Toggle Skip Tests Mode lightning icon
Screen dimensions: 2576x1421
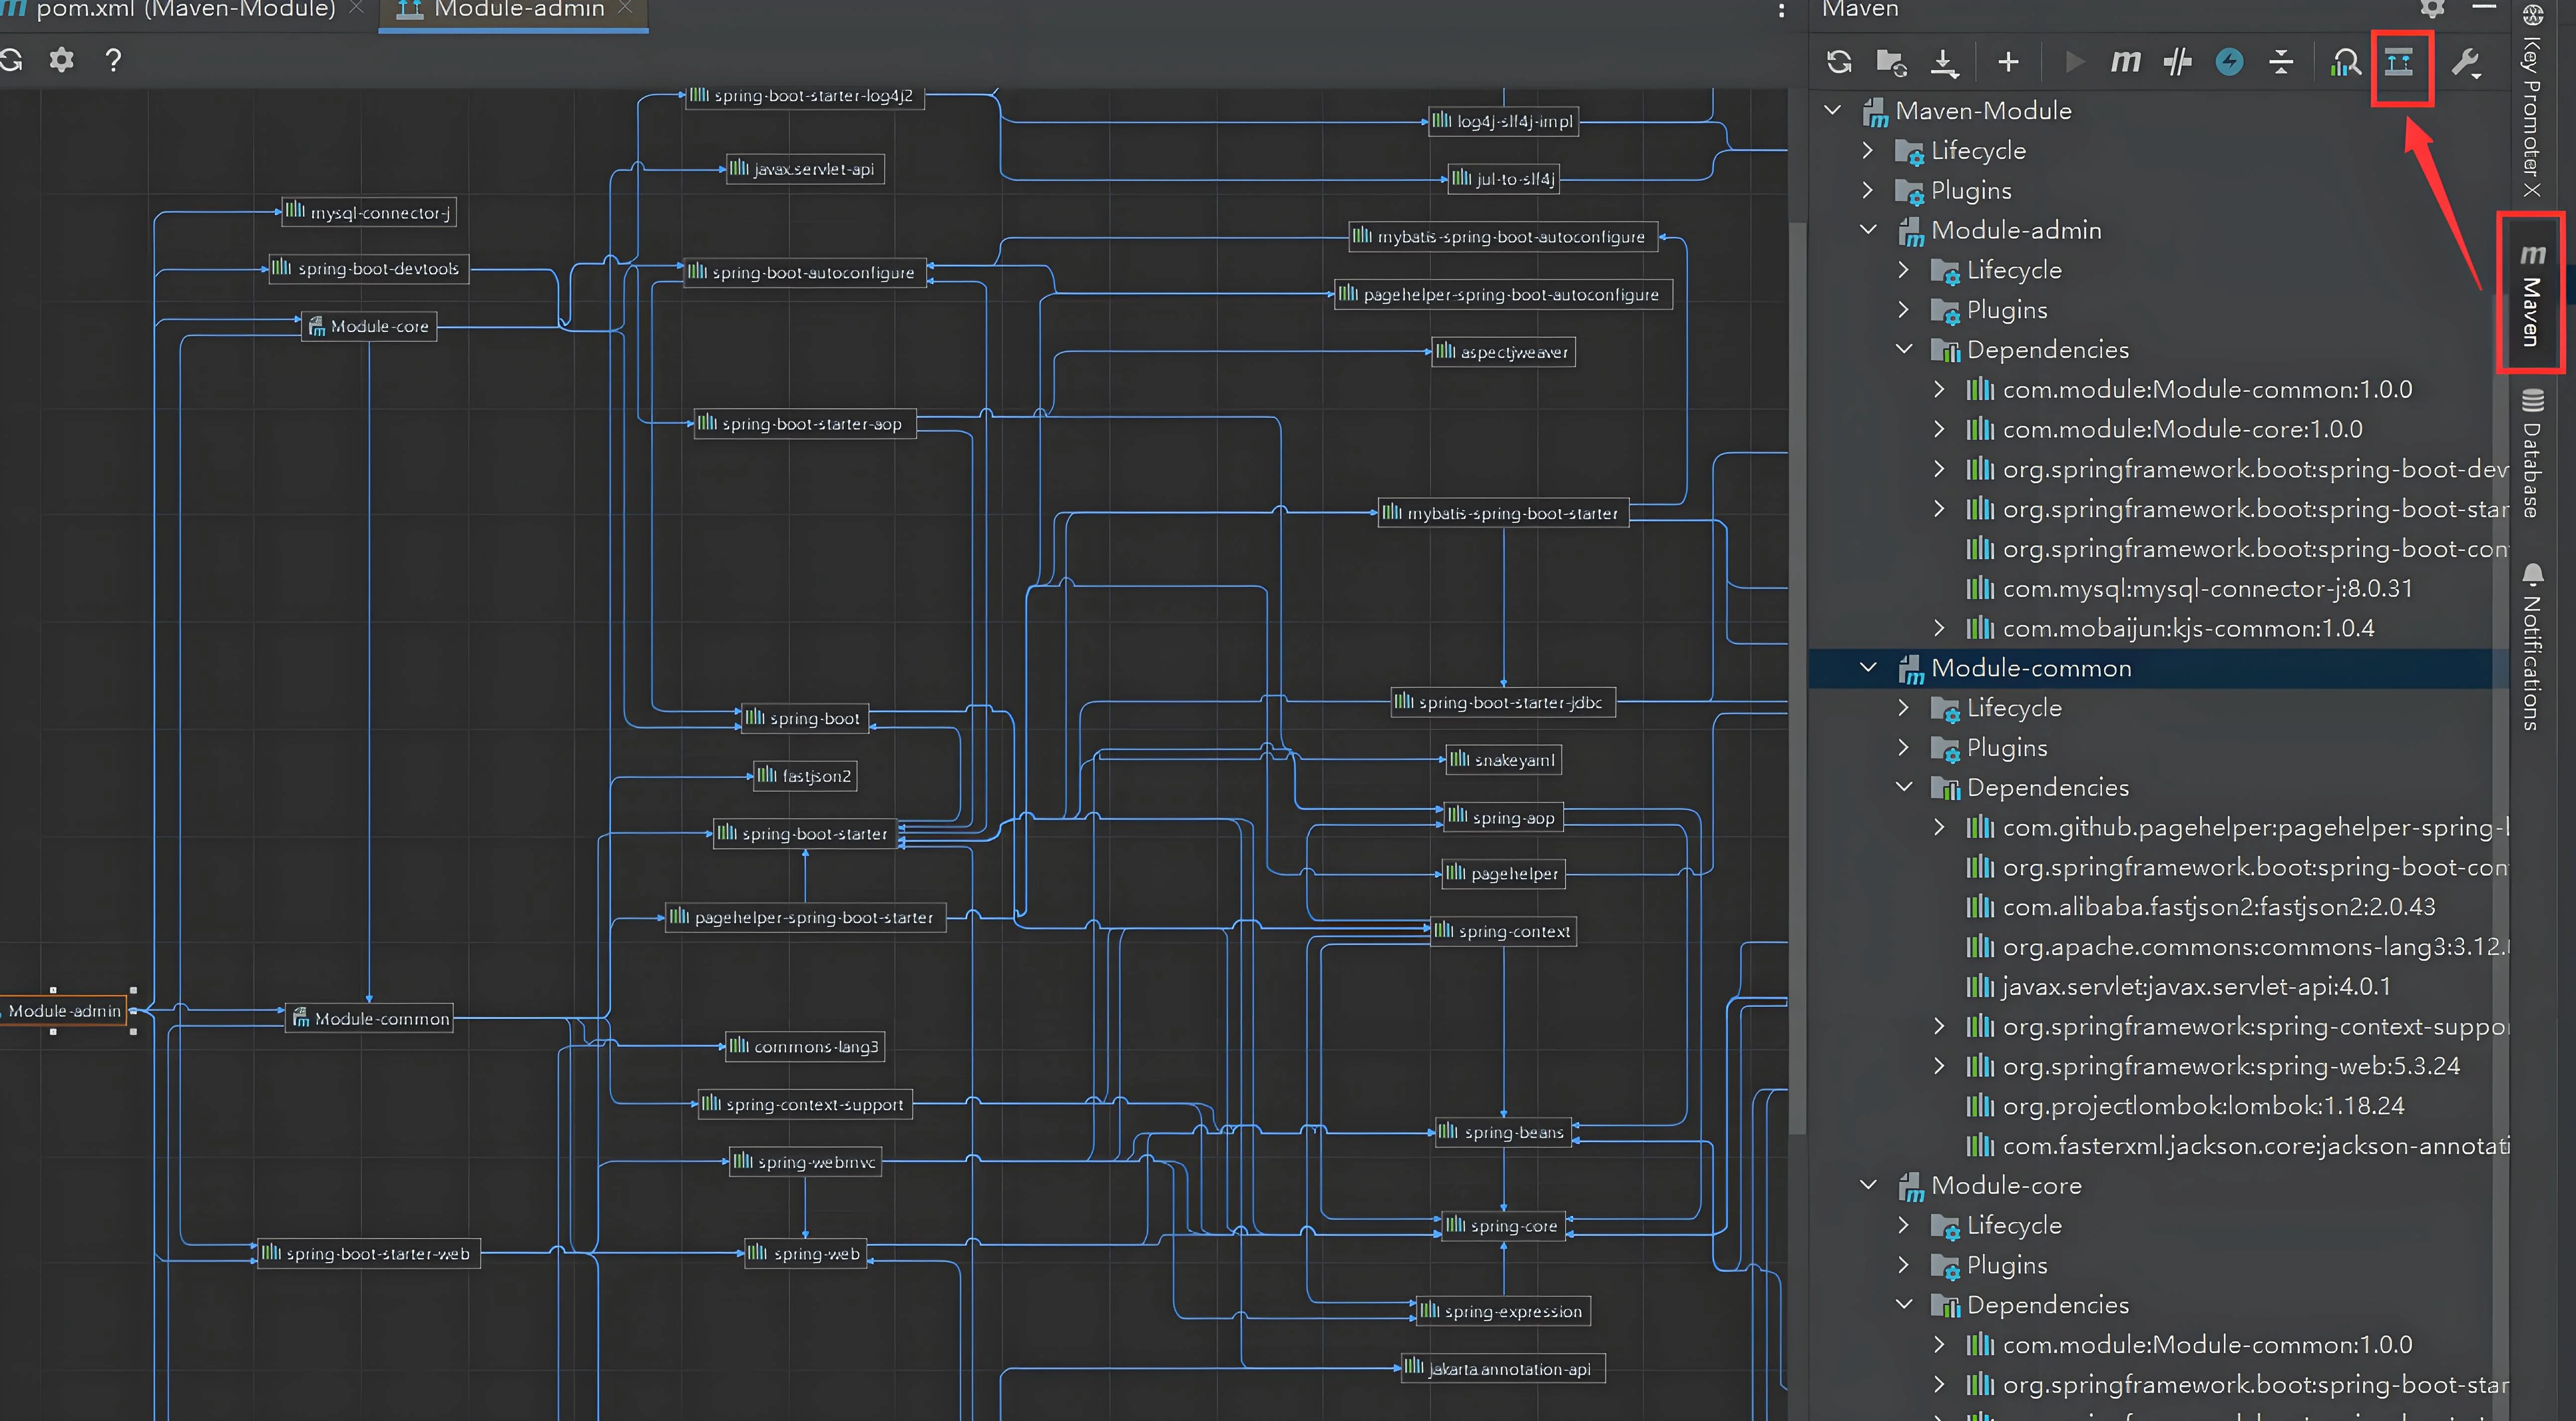pos(2229,62)
